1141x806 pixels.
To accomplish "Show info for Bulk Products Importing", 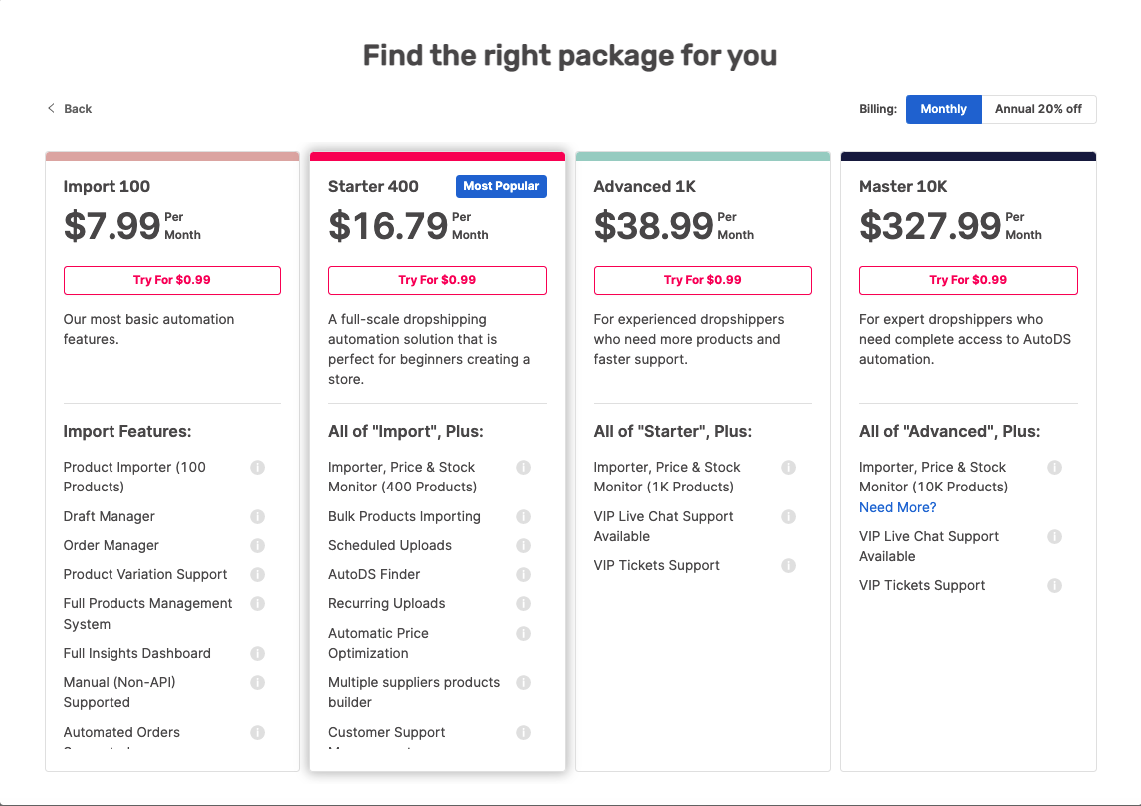I will pos(524,516).
